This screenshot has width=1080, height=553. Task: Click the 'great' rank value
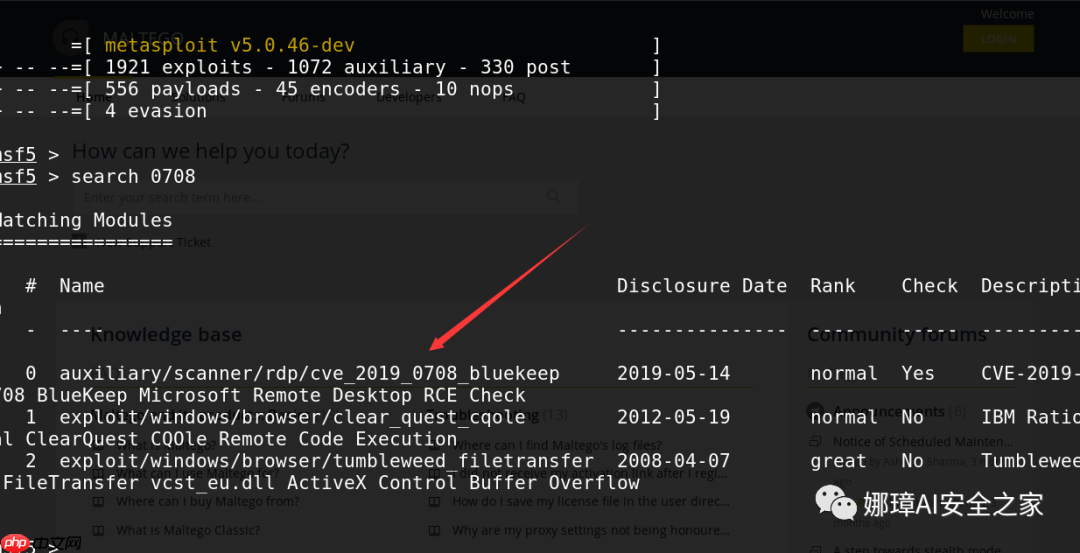point(838,461)
